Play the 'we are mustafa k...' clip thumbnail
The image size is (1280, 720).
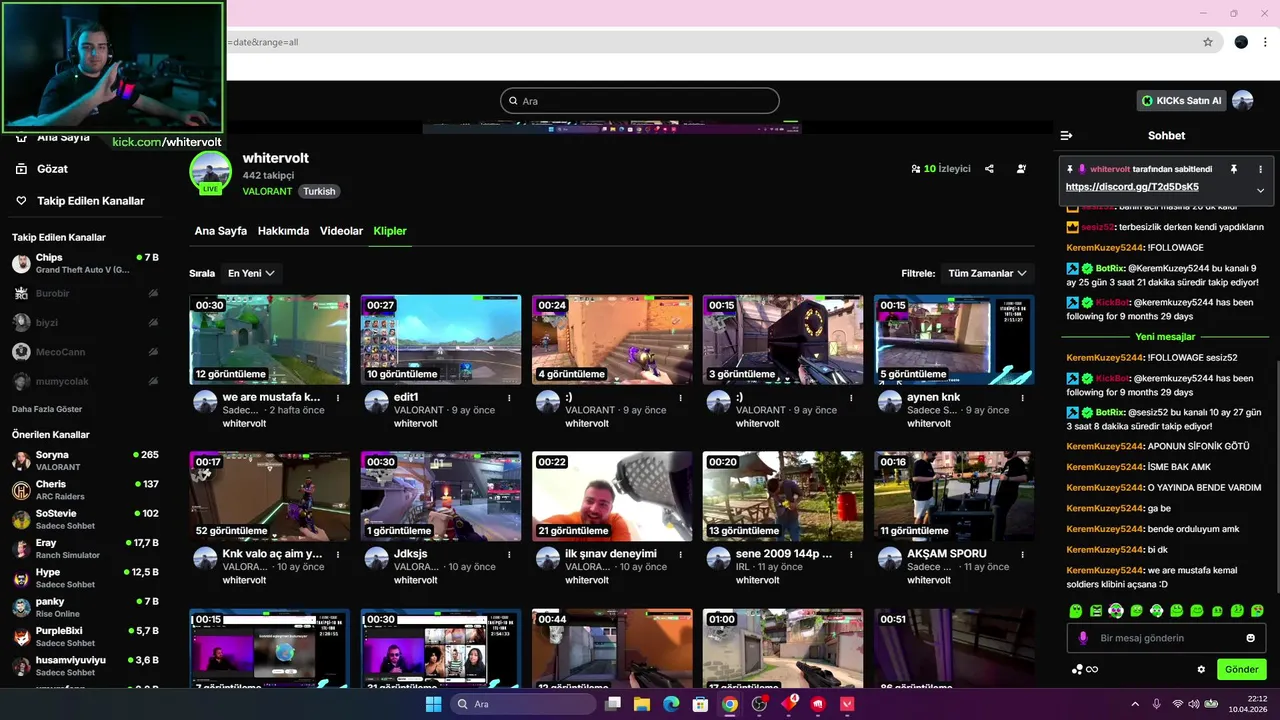click(269, 340)
